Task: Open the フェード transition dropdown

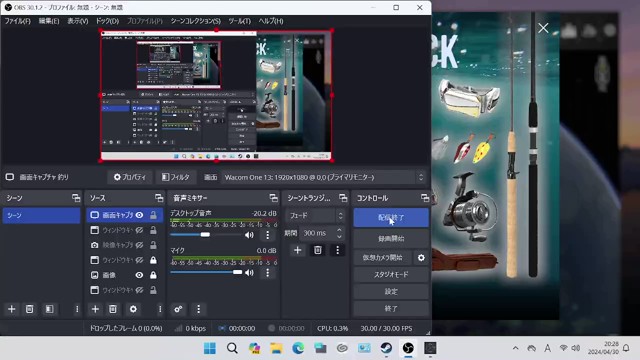Action: 316,216
